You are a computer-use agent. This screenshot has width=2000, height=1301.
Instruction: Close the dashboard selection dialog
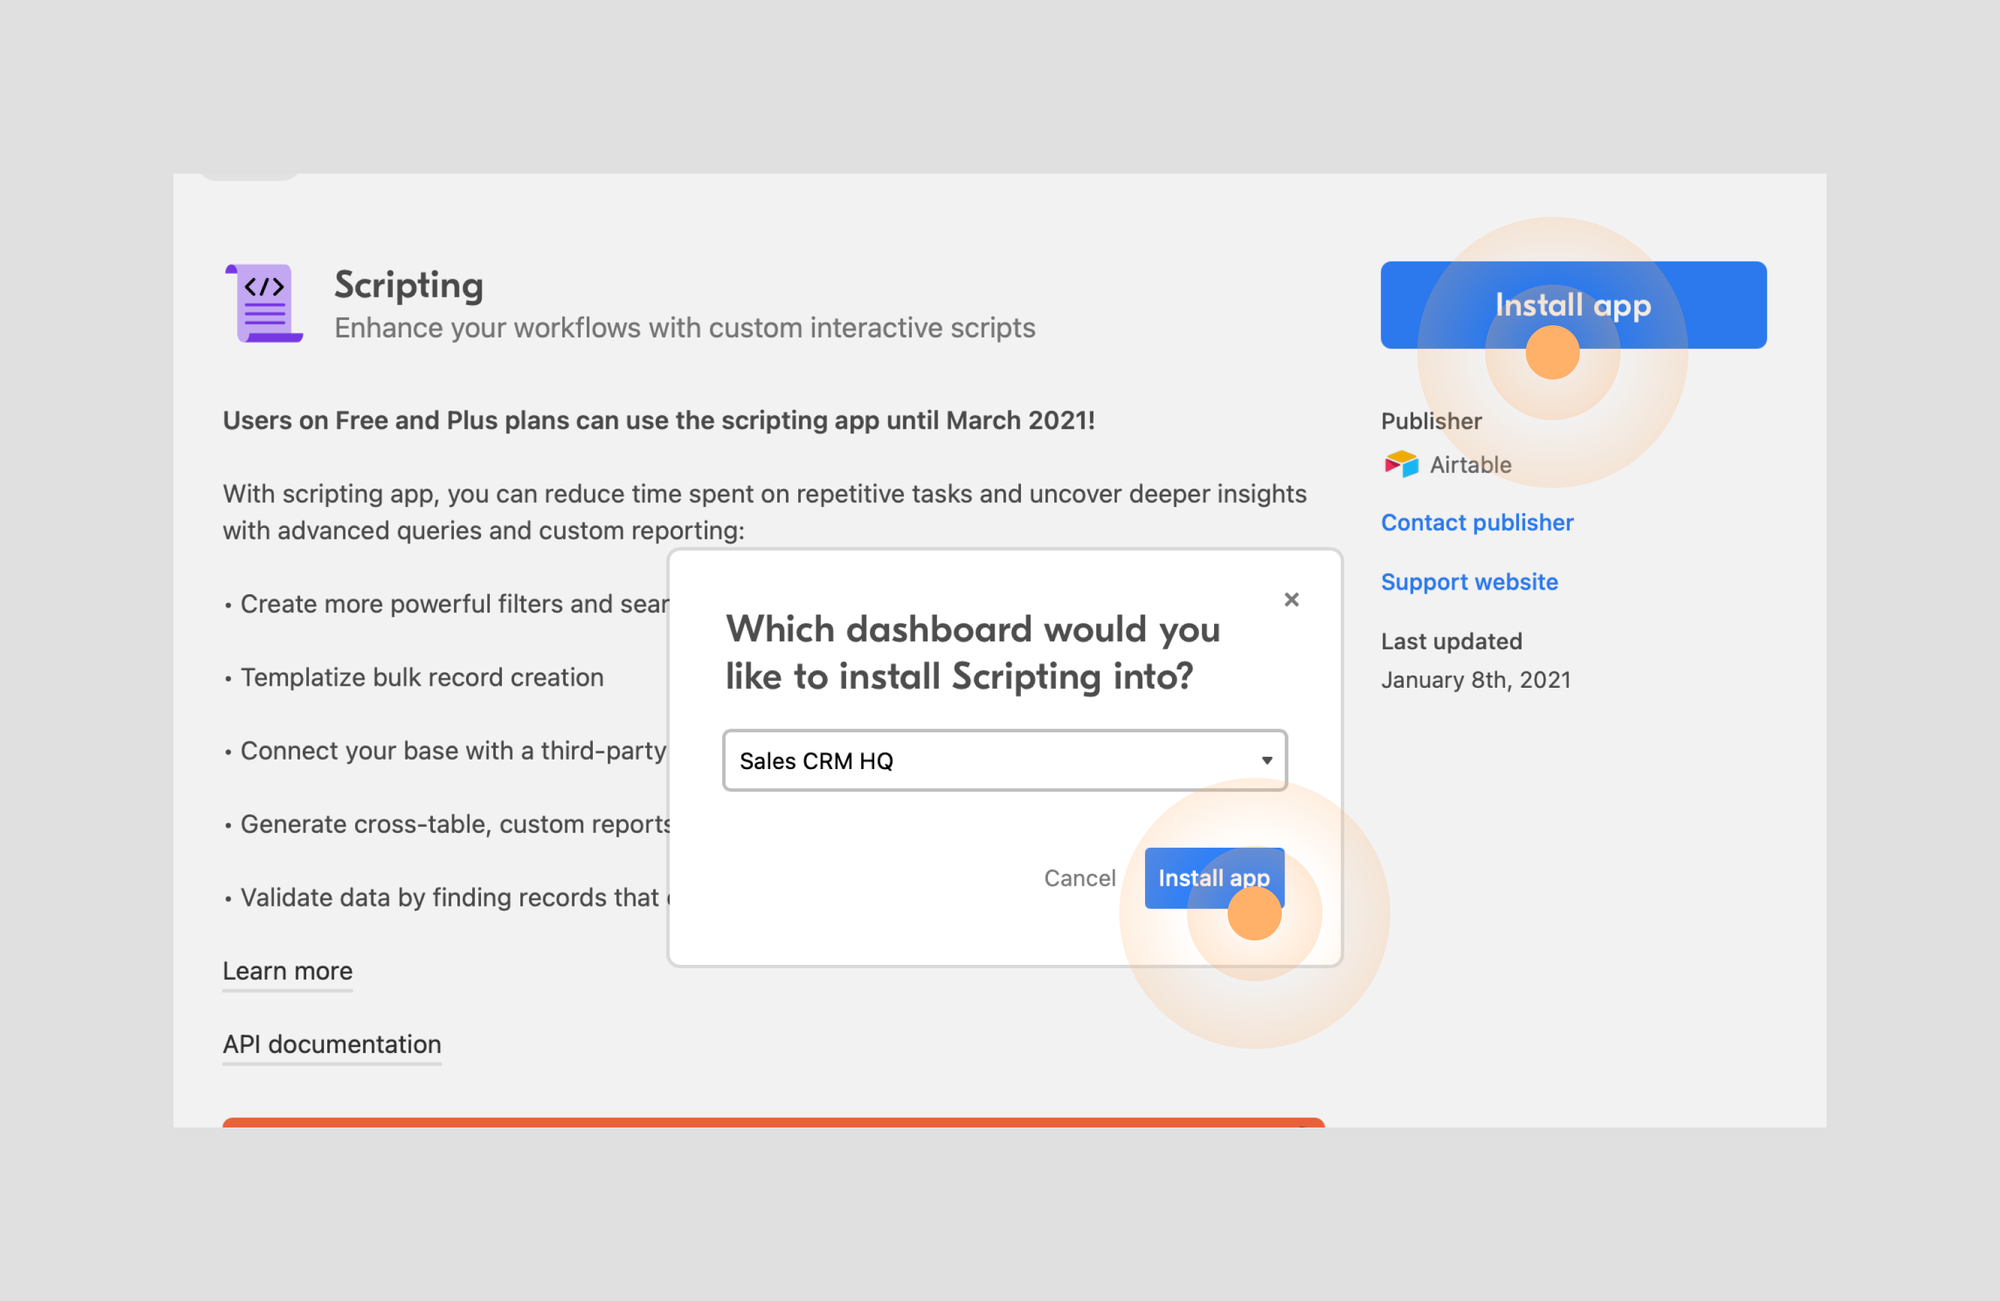(x=1291, y=600)
